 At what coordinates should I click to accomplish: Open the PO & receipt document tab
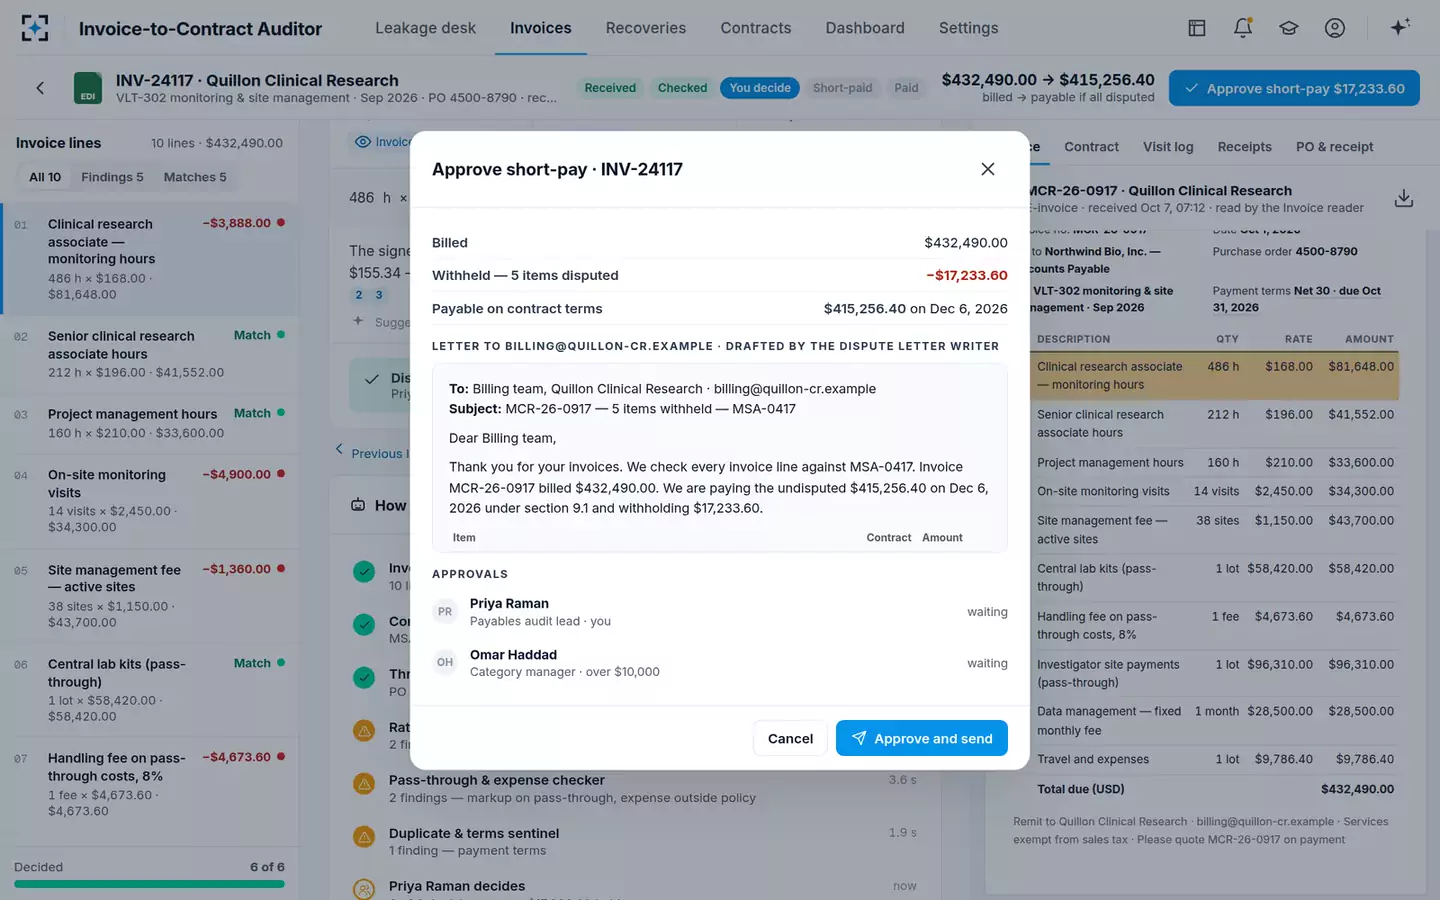(1334, 147)
